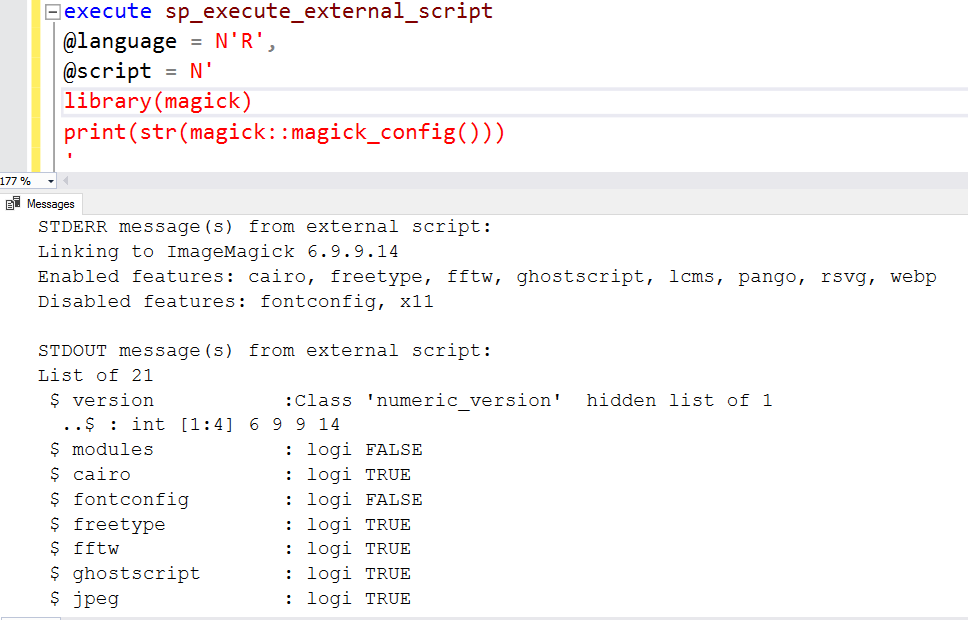Collapse the execute statement code block

point(53,12)
